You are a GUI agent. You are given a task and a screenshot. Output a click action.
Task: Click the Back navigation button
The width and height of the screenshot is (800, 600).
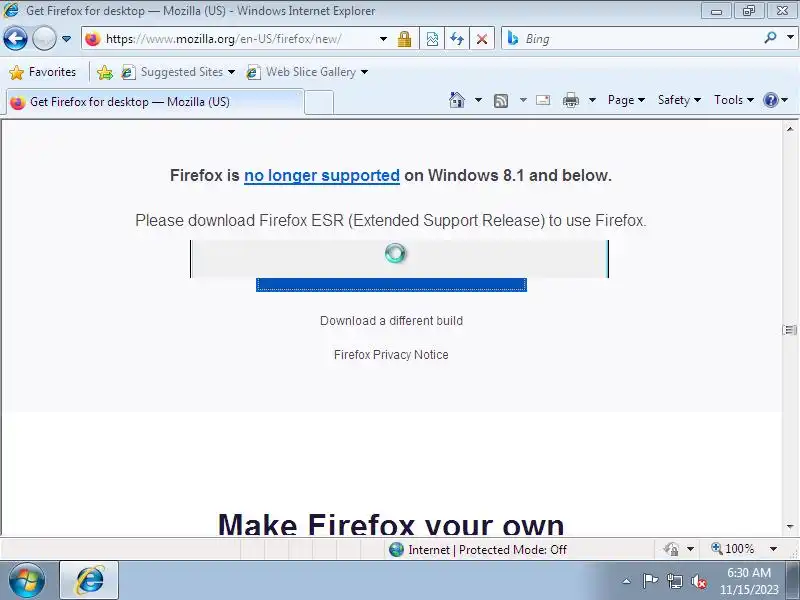click(x=15, y=38)
